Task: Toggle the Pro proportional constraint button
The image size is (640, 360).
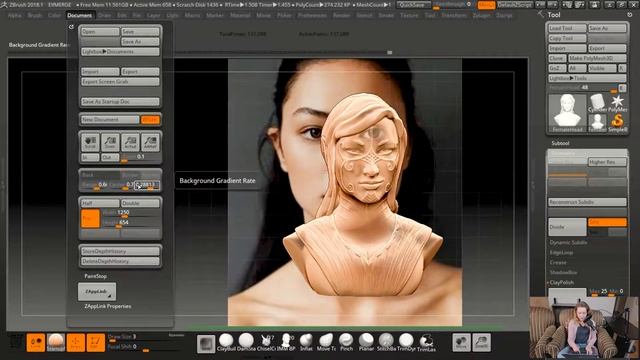Action: click(90, 218)
